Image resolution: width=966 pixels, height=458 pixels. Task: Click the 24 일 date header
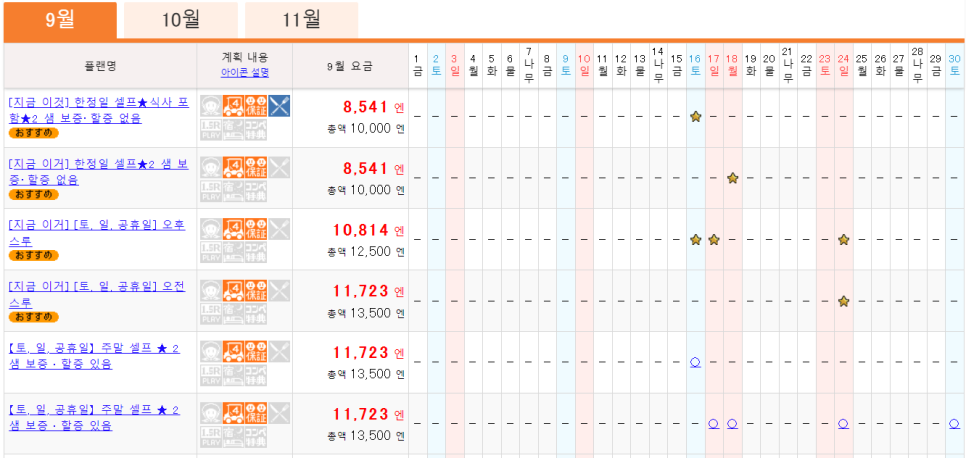click(843, 65)
